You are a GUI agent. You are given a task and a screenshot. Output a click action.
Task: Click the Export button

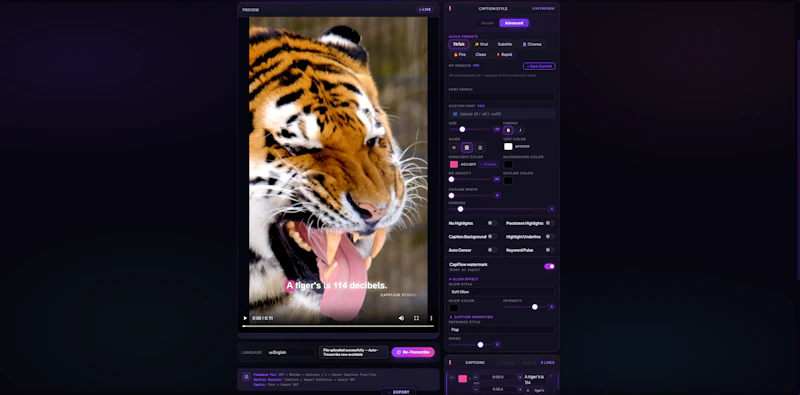pos(398,392)
